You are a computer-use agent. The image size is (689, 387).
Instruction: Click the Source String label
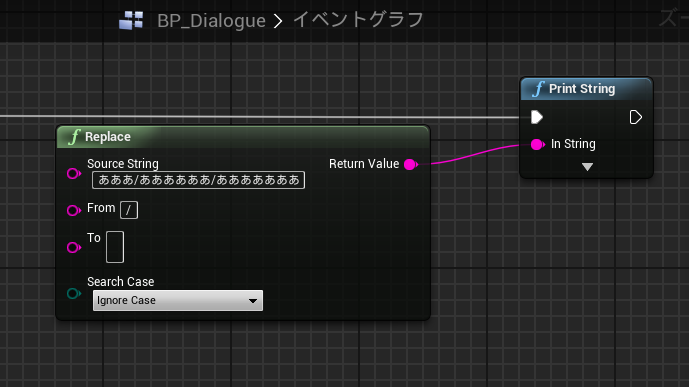pos(123,164)
